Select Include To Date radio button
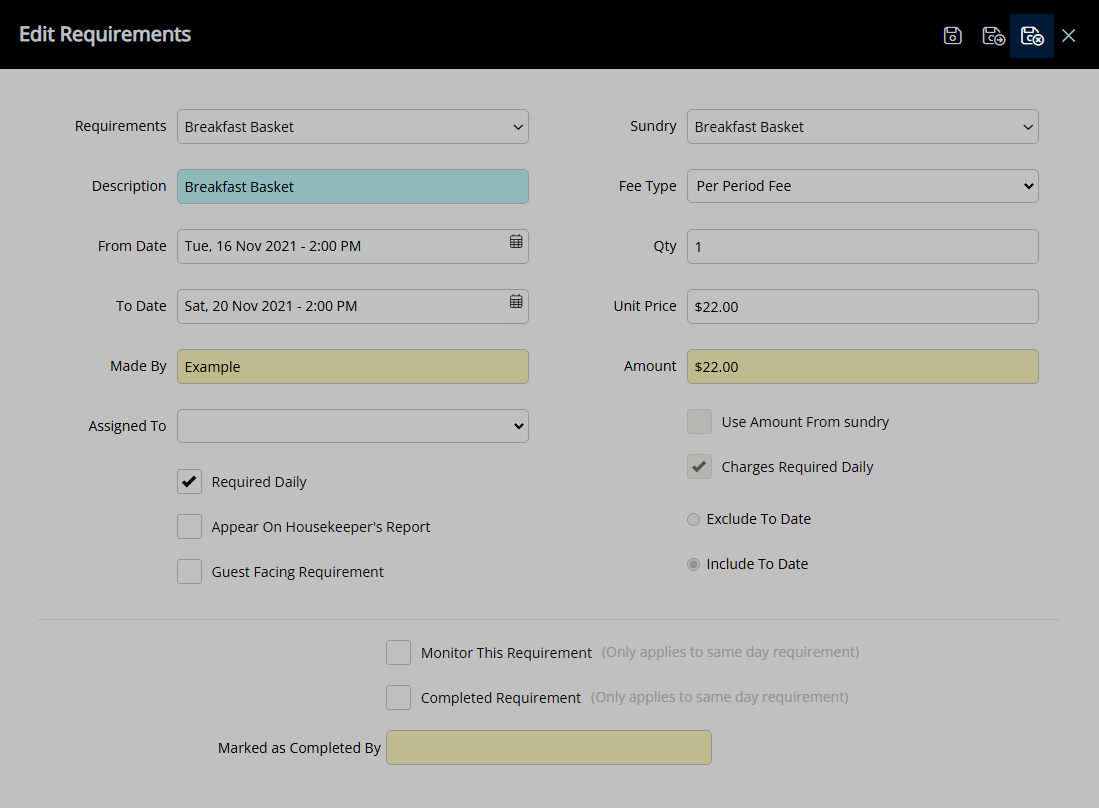Screen dimensions: 1099x808 693,564
